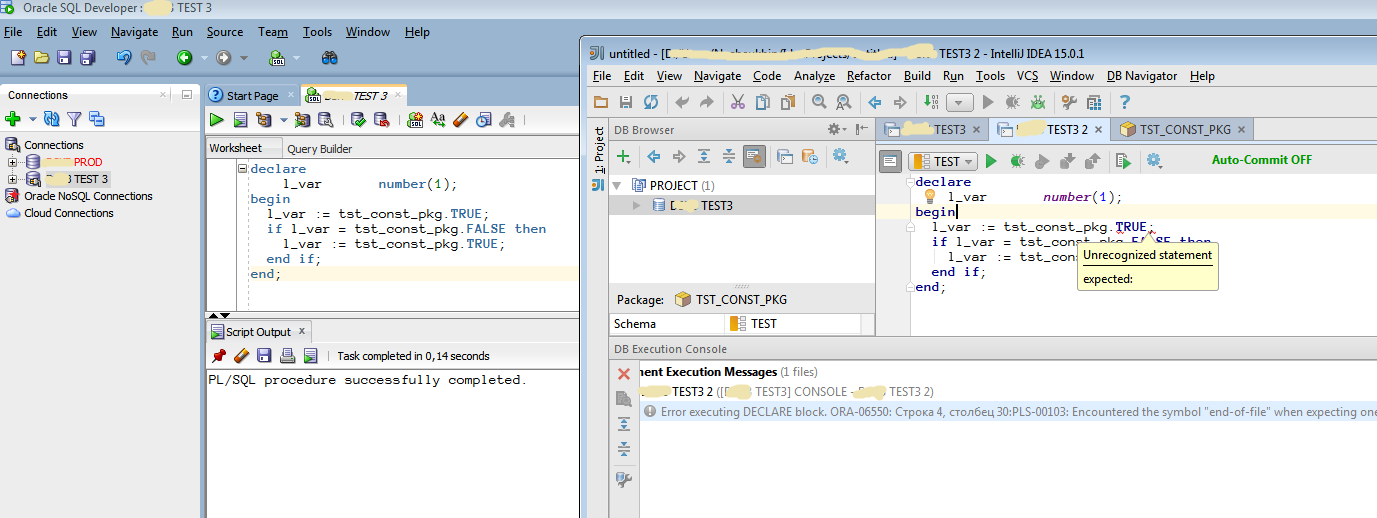
Task: Click Rollback icon in SQL Developer worksheet
Action: click(x=381, y=120)
